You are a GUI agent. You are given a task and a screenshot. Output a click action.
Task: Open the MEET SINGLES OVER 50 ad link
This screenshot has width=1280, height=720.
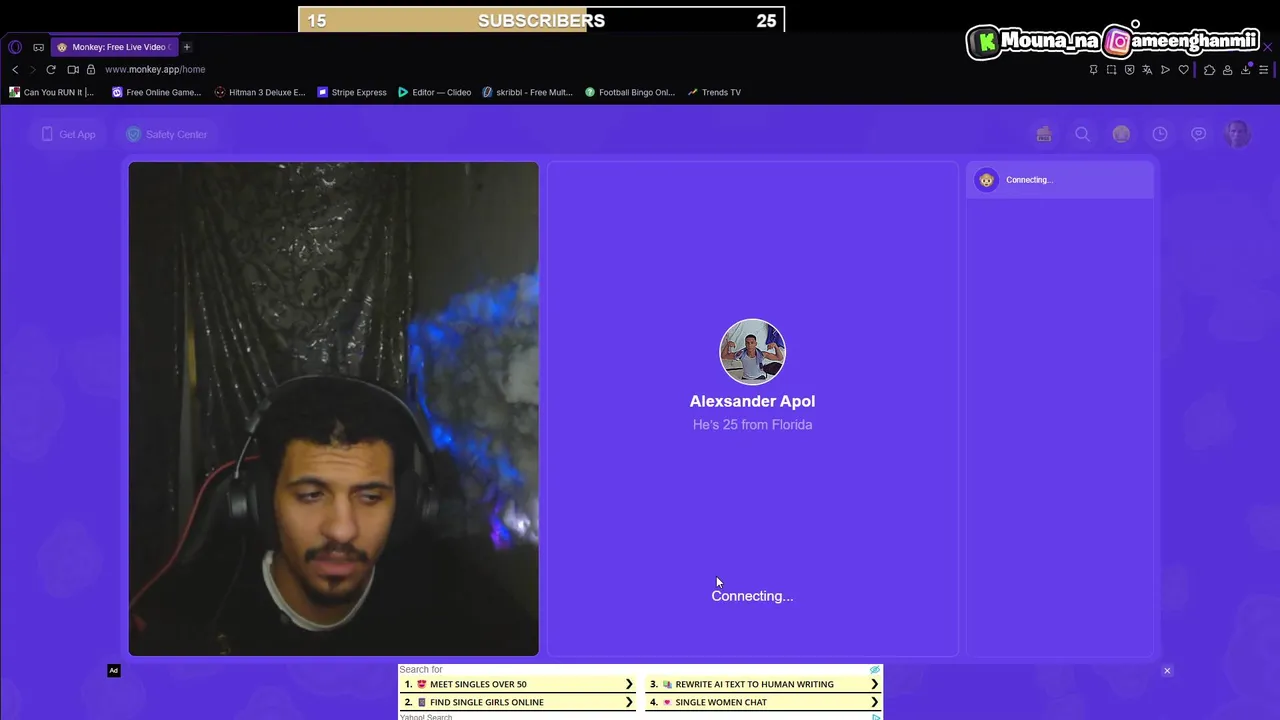coord(518,684)
